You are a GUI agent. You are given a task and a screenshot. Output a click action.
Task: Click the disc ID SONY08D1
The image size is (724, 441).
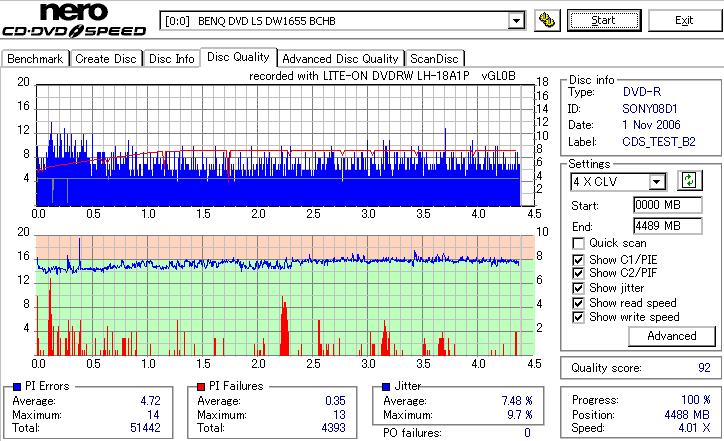[650, 109]
